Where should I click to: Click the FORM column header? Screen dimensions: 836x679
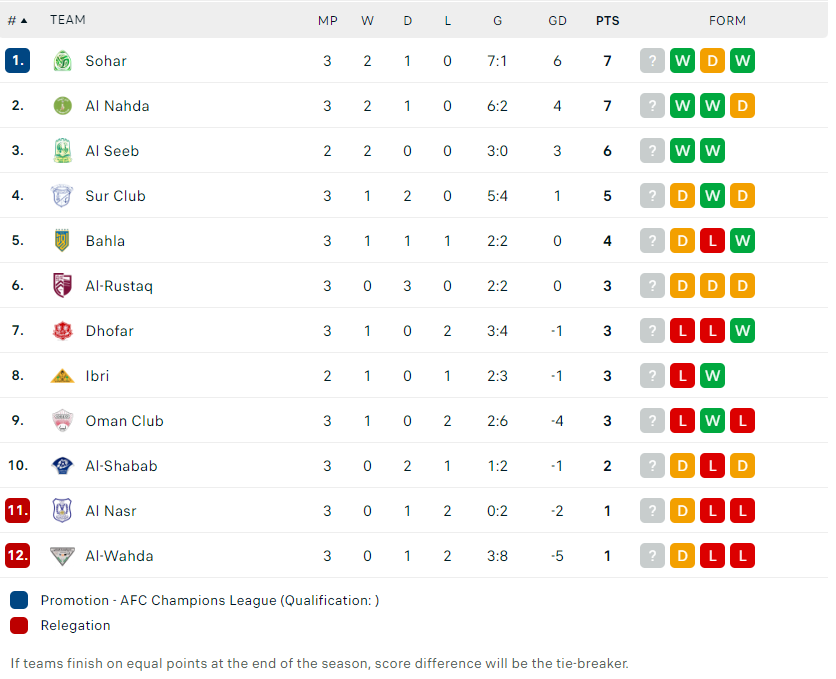pos(727,21)
